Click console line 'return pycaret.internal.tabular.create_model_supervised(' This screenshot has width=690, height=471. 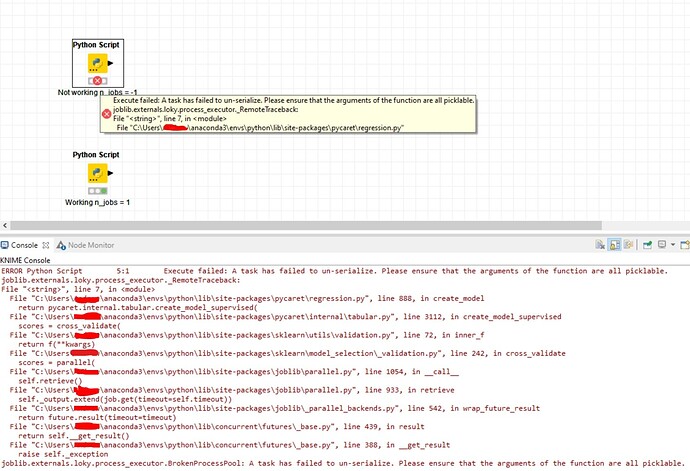click(x=138, y=308)
